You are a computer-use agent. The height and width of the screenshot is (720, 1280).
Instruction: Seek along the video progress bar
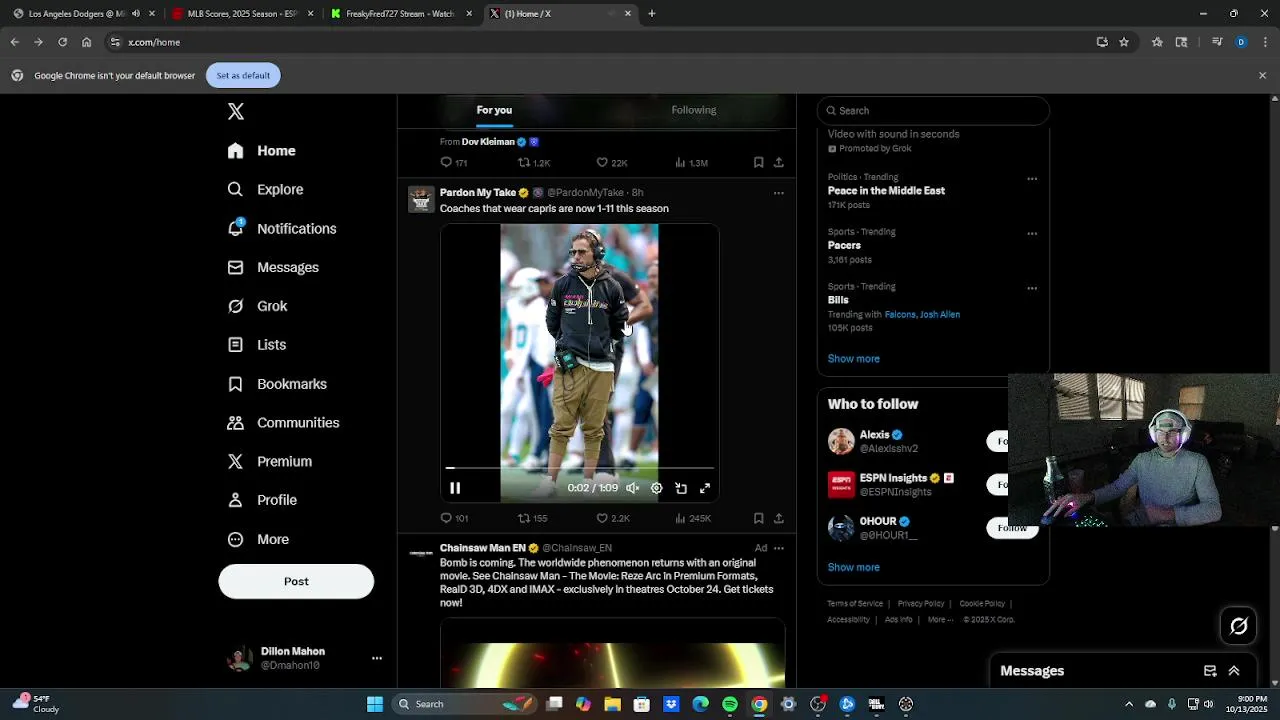[x=580, y=467]
